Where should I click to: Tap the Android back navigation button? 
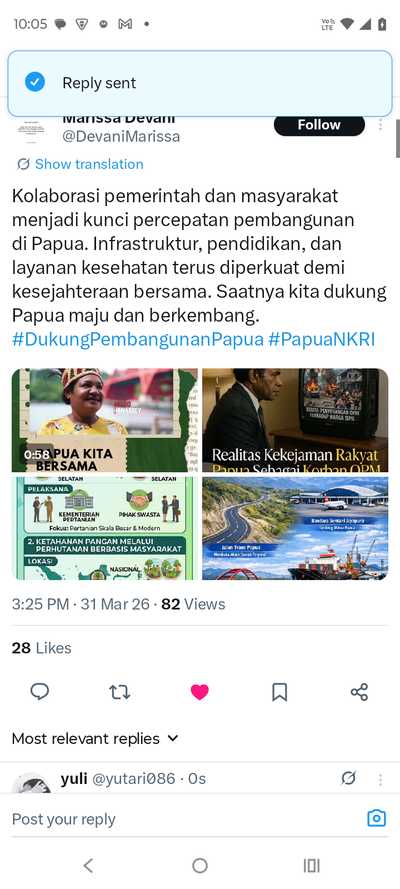[x=88, y=865]
